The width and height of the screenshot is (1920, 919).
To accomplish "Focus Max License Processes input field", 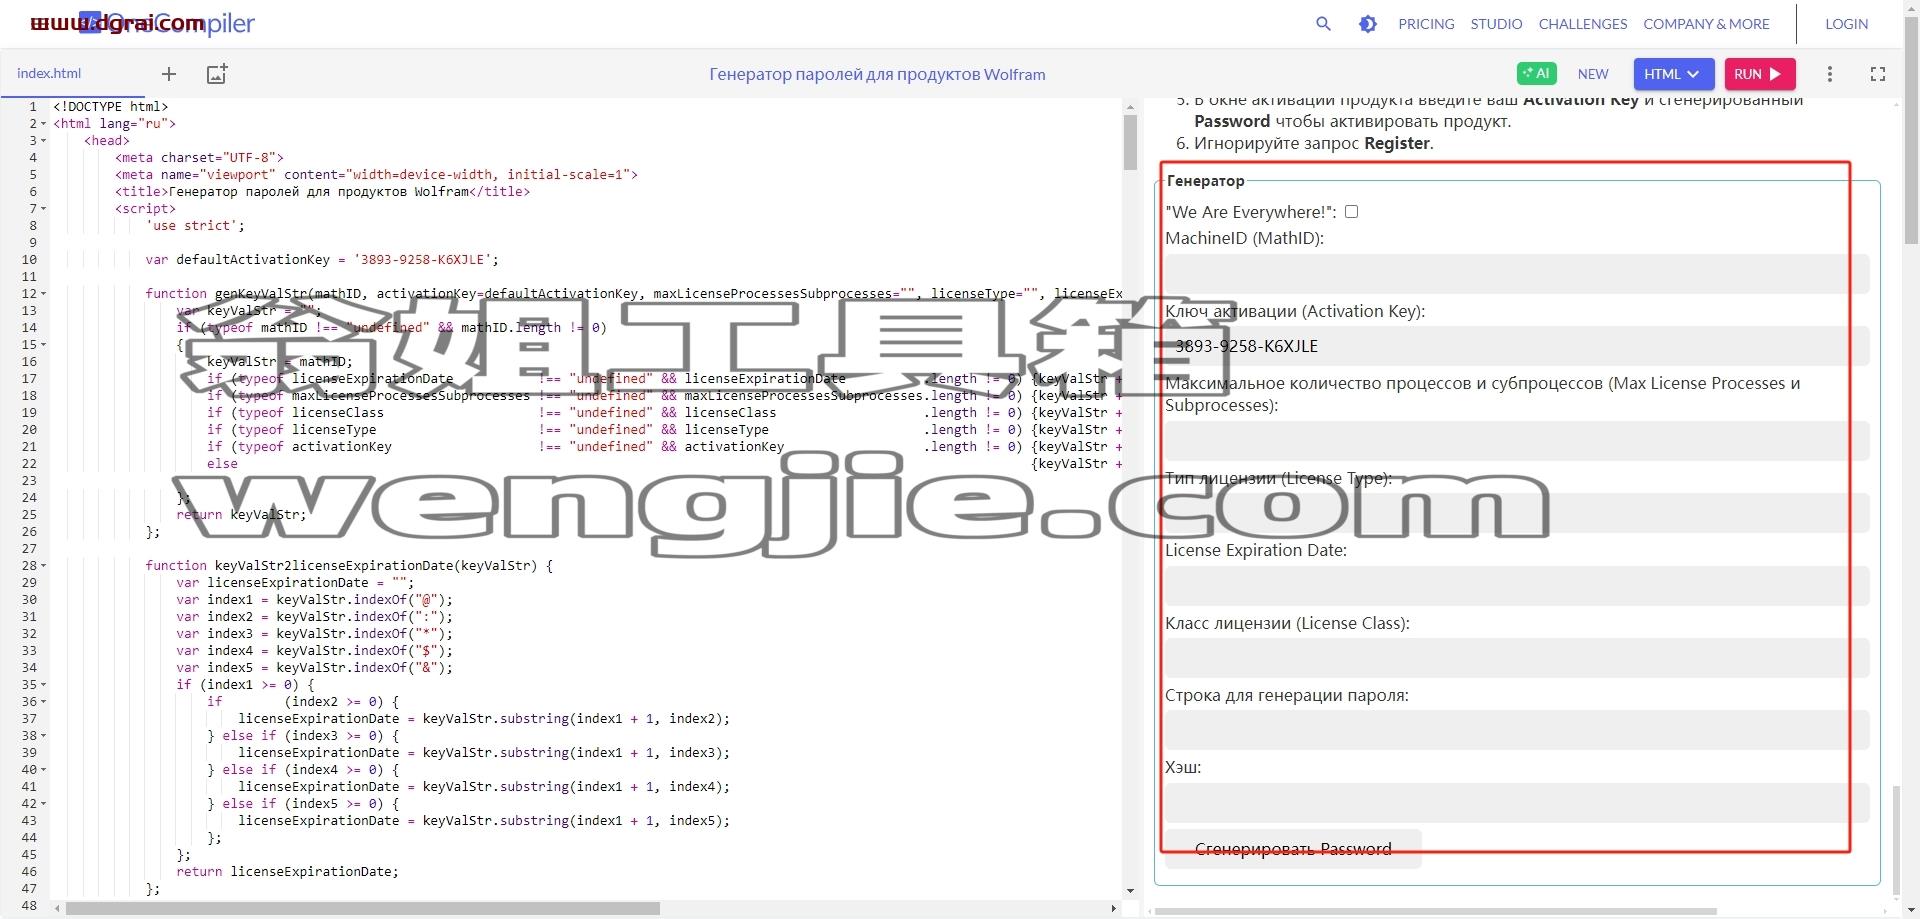I will click(x=1517, y=441).
